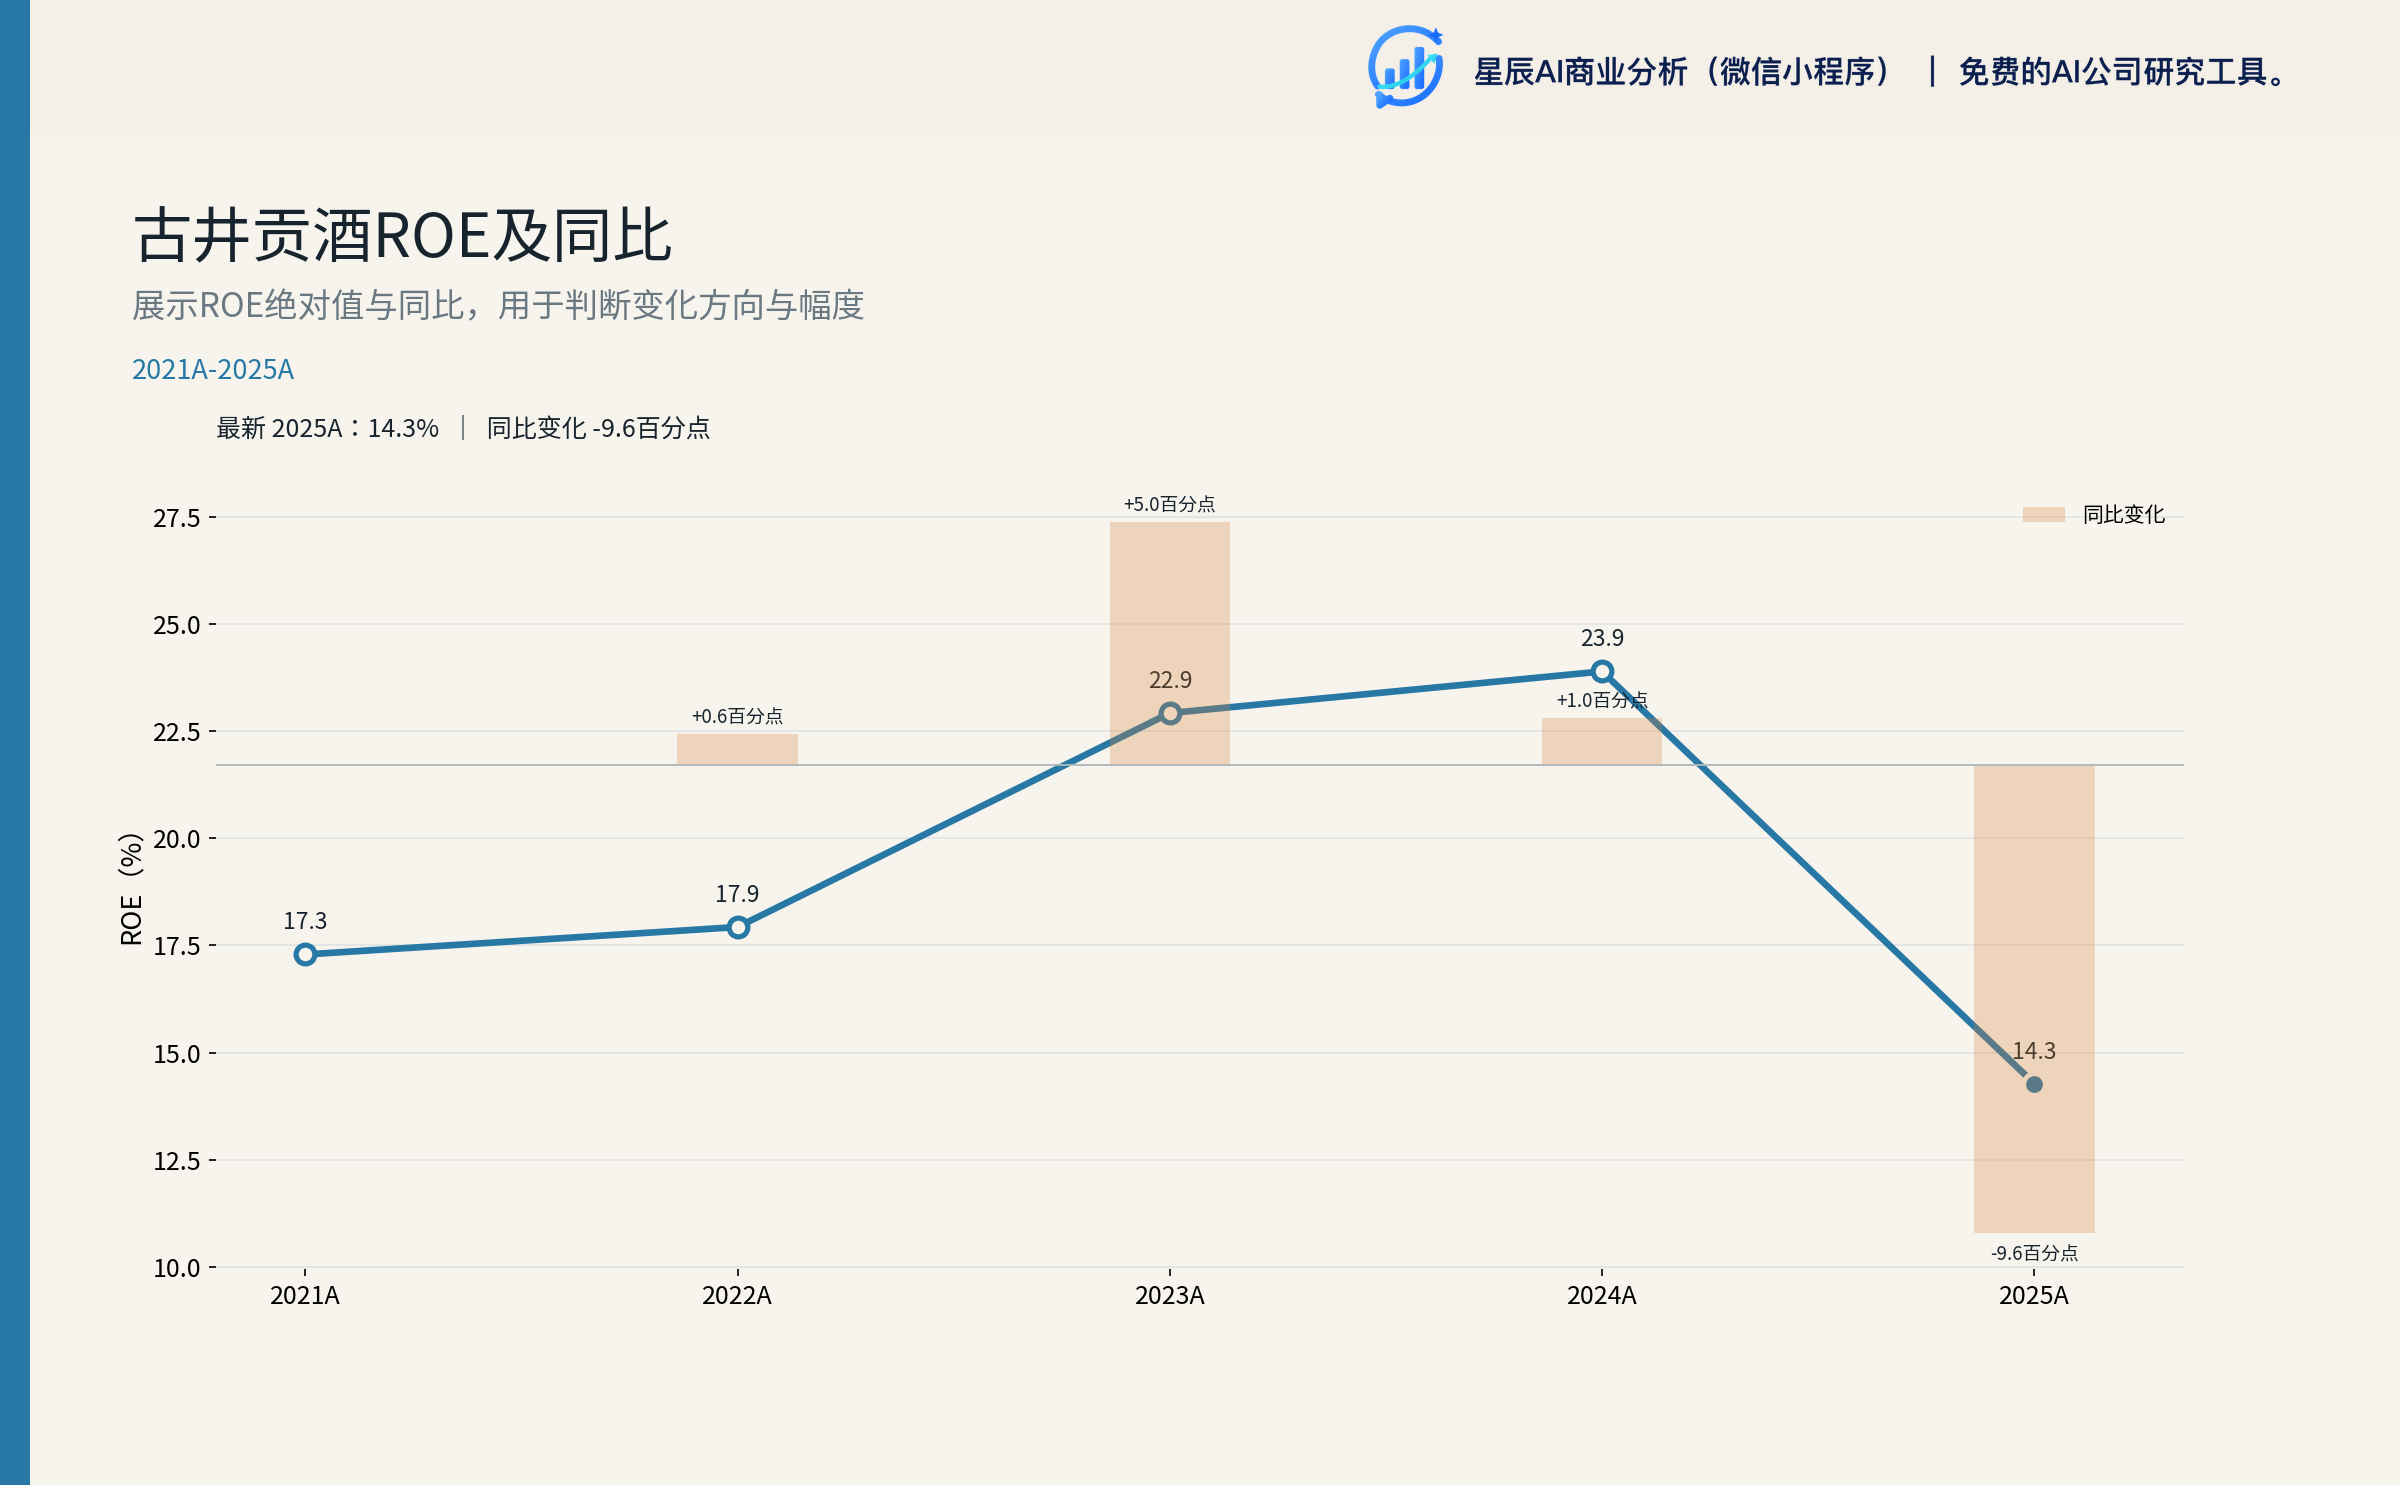The height and width of the screenshot is (1485, 2400).
Task: Click the 同比变化 -9.6百分点 summary text
Action: pos(598,428)
